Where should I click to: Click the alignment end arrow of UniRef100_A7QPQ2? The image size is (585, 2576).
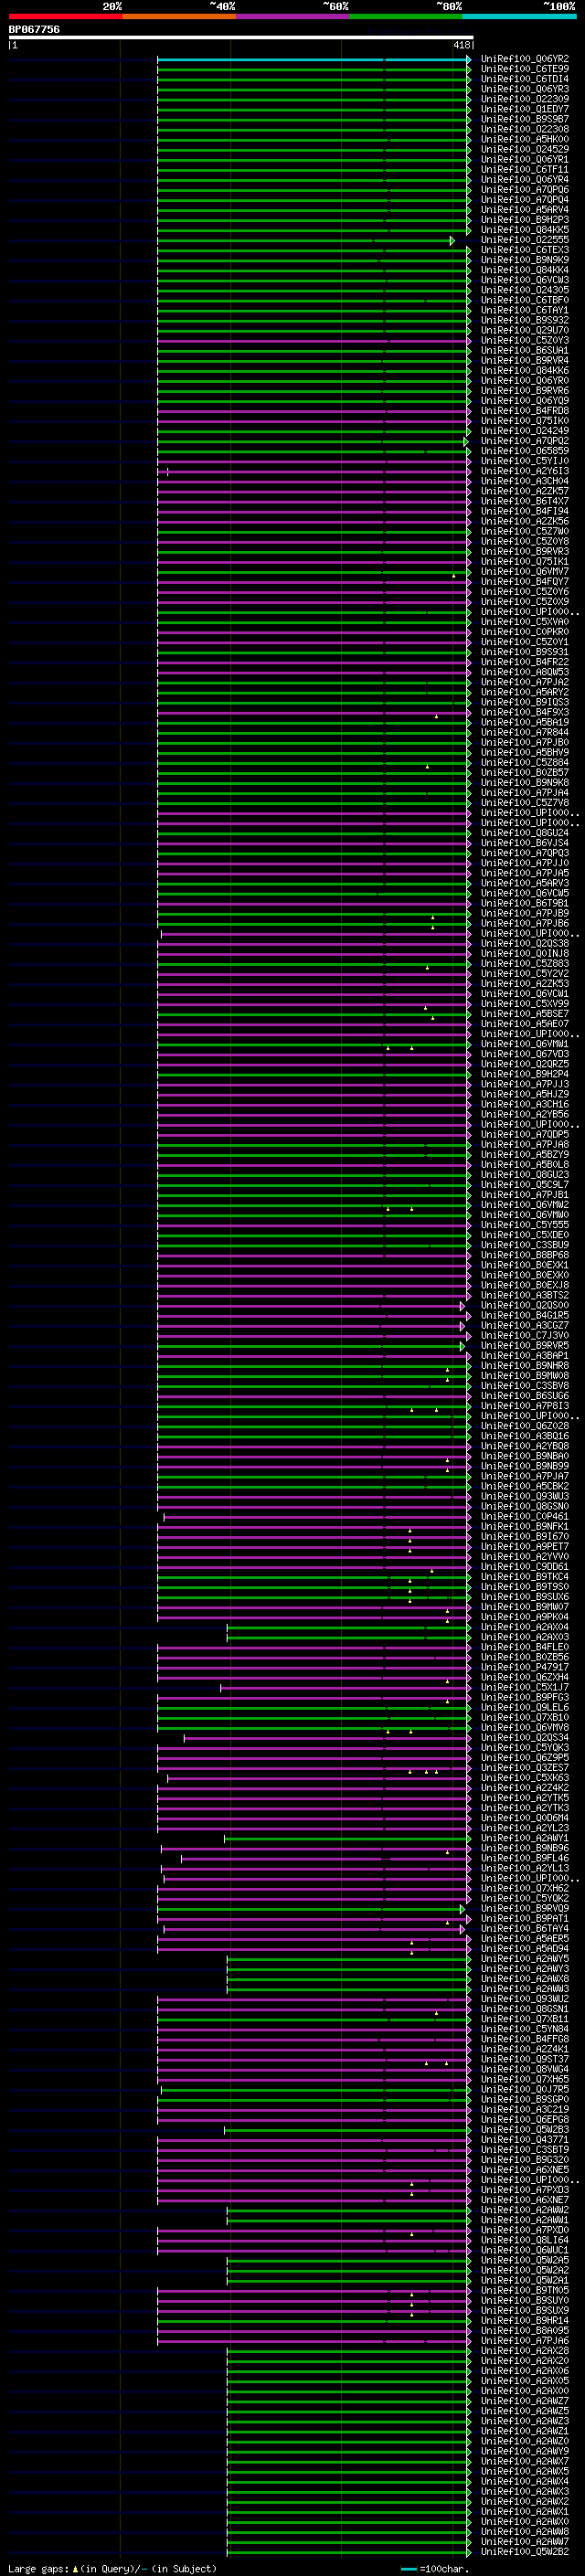pos(466,441)
